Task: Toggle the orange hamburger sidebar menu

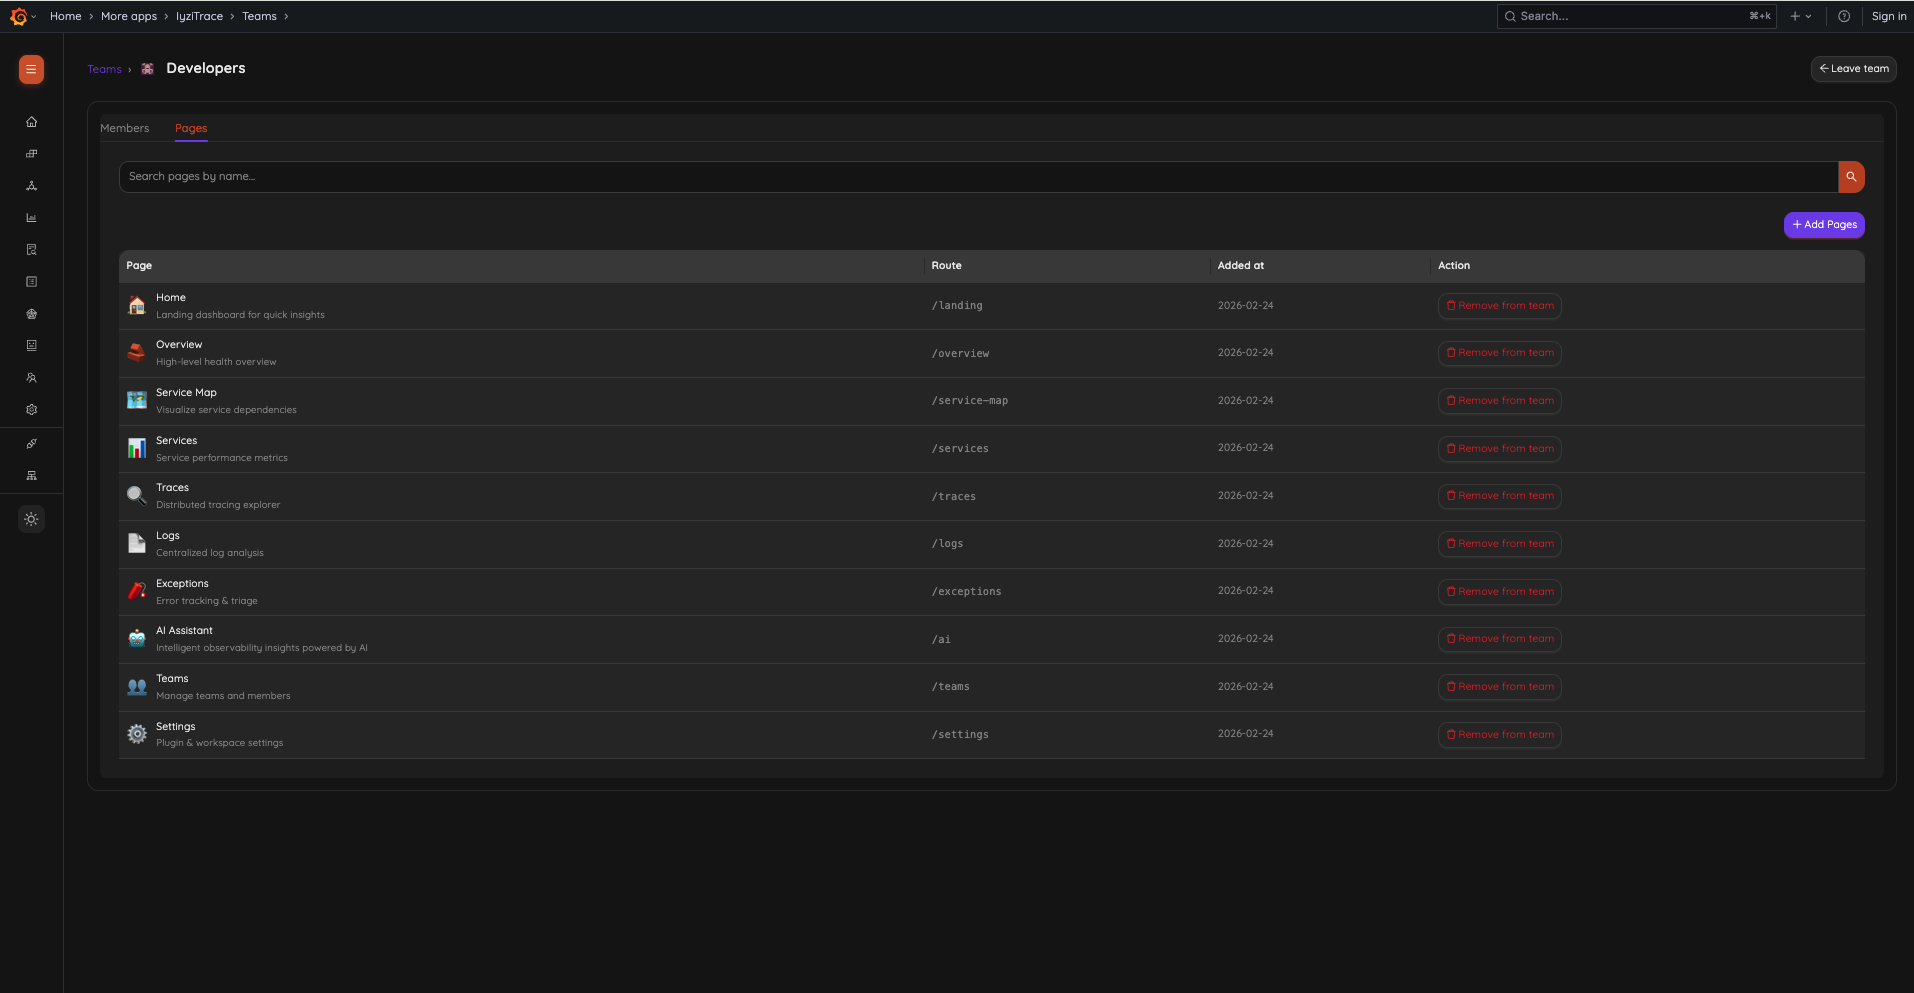Action: tap(31, 69)
